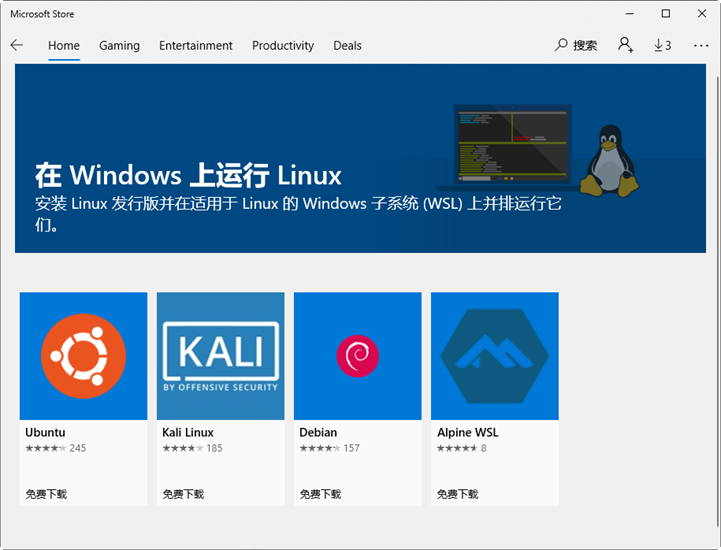Image resolution: width=721 pixels, height=550 pixels.
Task: Click the Ubuntu app title link
Action: (45, 433)
